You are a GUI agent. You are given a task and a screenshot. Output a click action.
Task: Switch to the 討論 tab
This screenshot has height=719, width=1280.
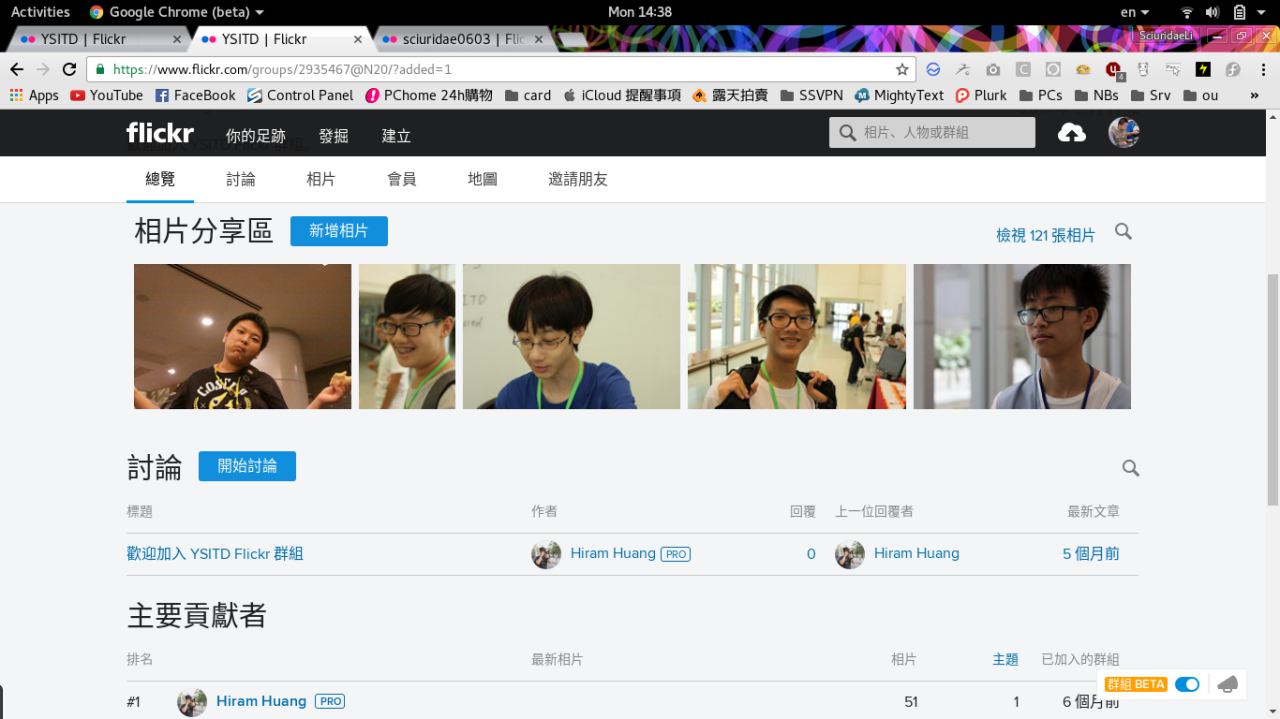point(240,179)
